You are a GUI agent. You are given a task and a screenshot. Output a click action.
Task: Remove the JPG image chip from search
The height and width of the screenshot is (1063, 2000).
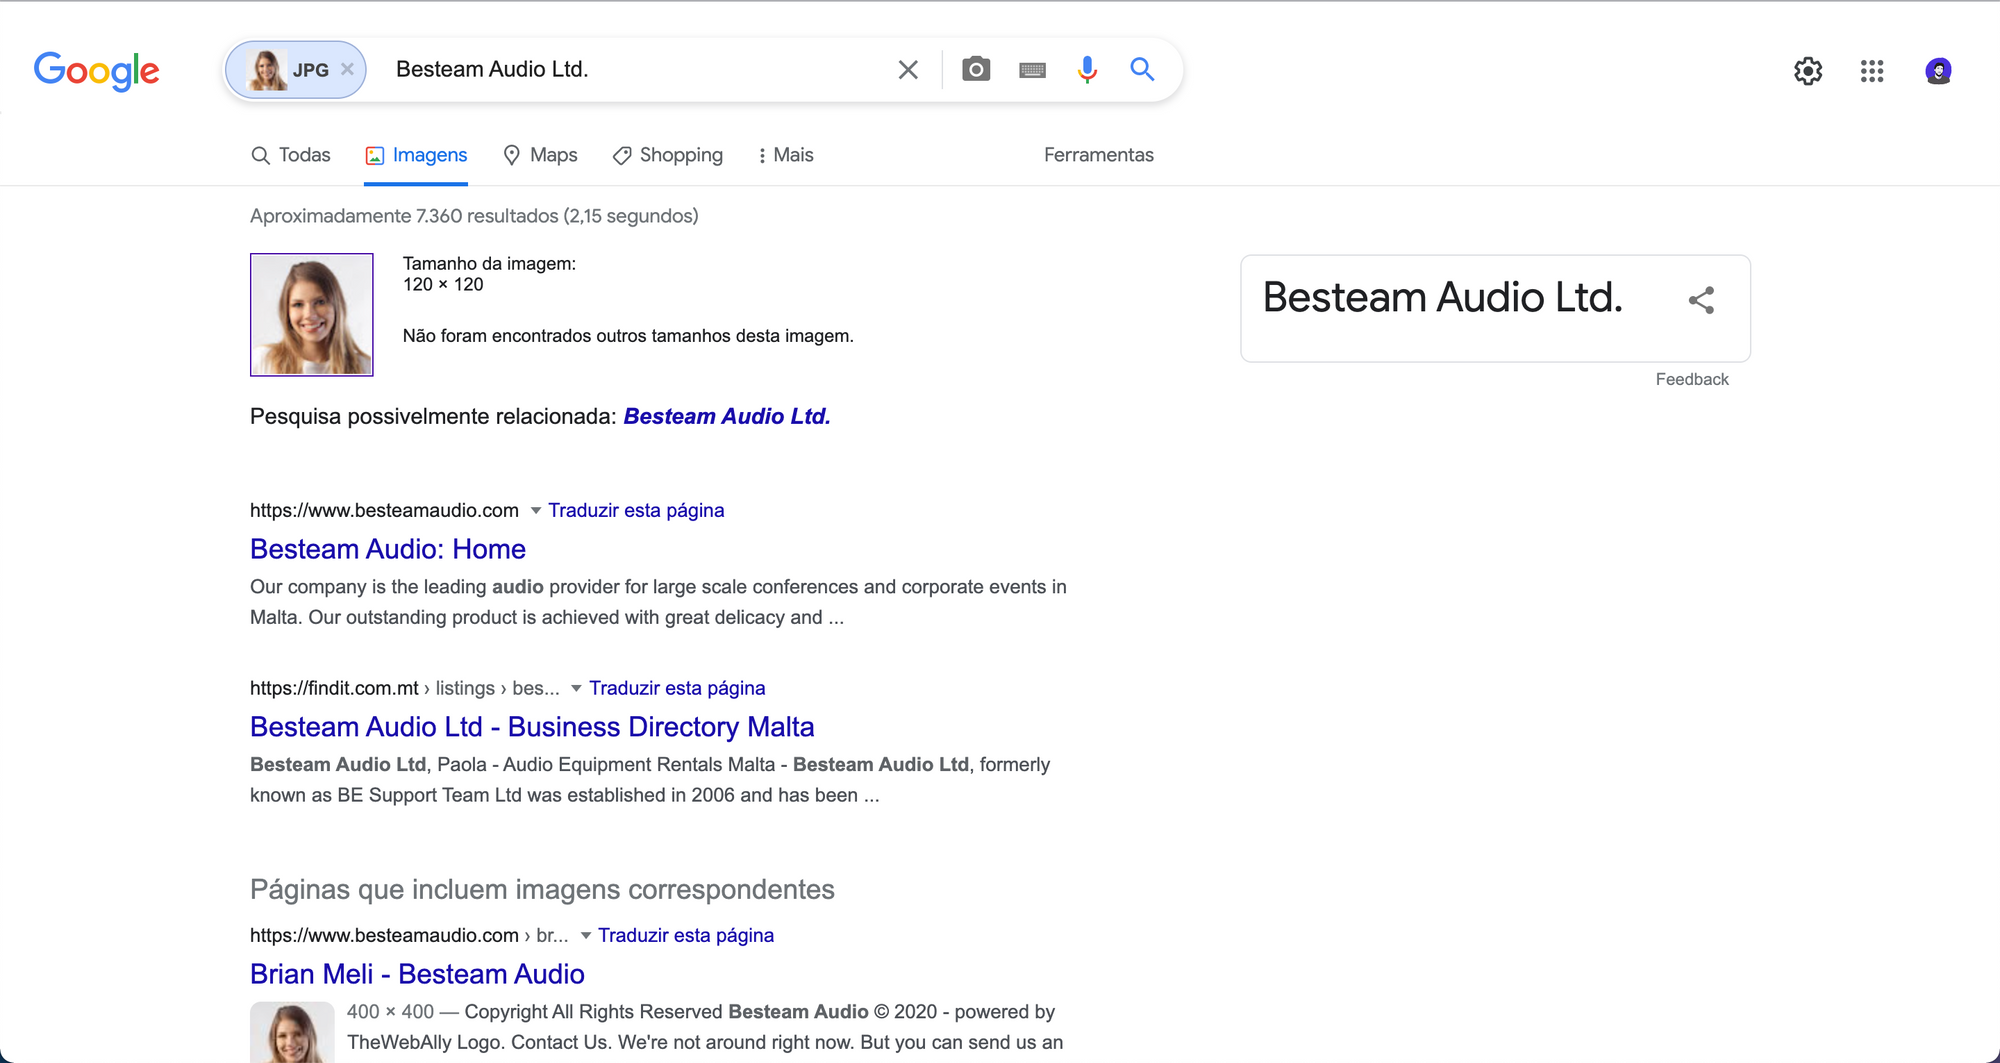(347, 70)
